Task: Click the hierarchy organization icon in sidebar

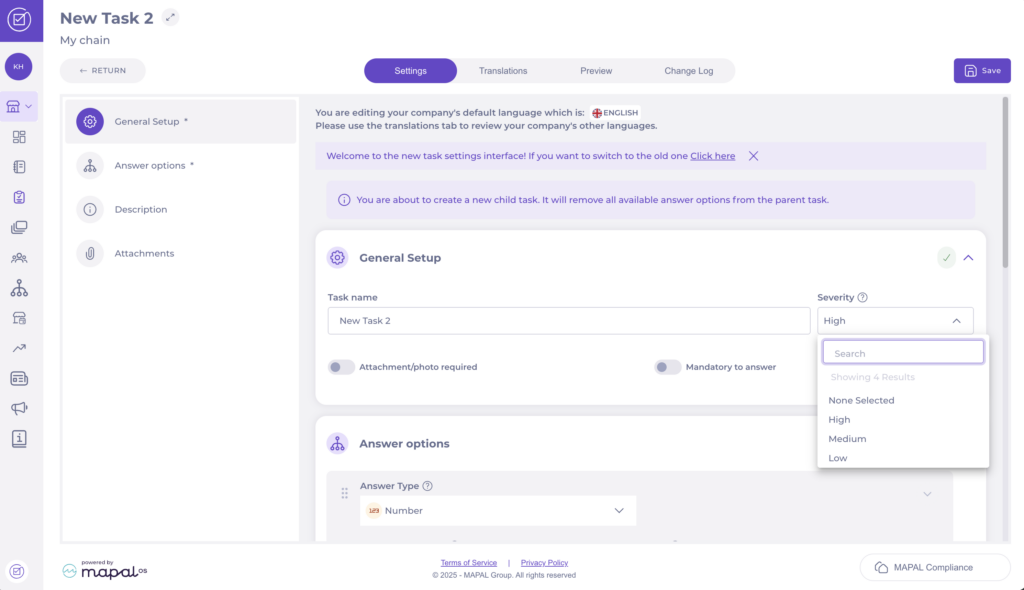Action: pos(19,288)
